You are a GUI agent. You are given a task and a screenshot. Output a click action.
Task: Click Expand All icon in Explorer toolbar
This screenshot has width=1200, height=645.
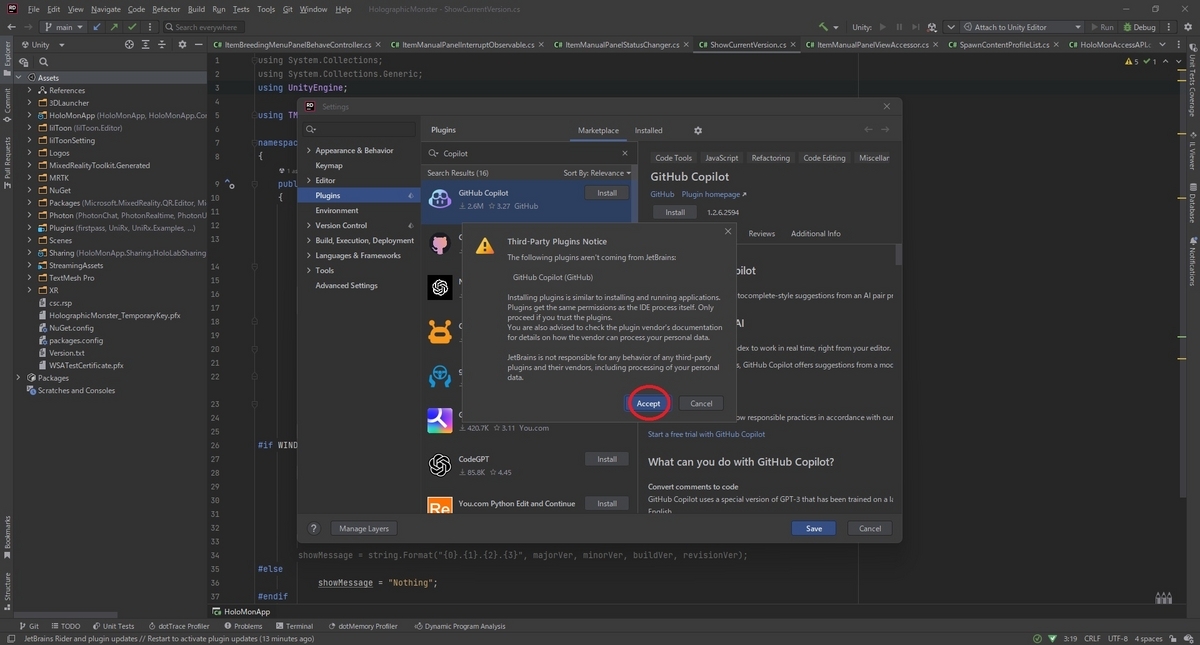pyautogui.click(x=146, y=45)
